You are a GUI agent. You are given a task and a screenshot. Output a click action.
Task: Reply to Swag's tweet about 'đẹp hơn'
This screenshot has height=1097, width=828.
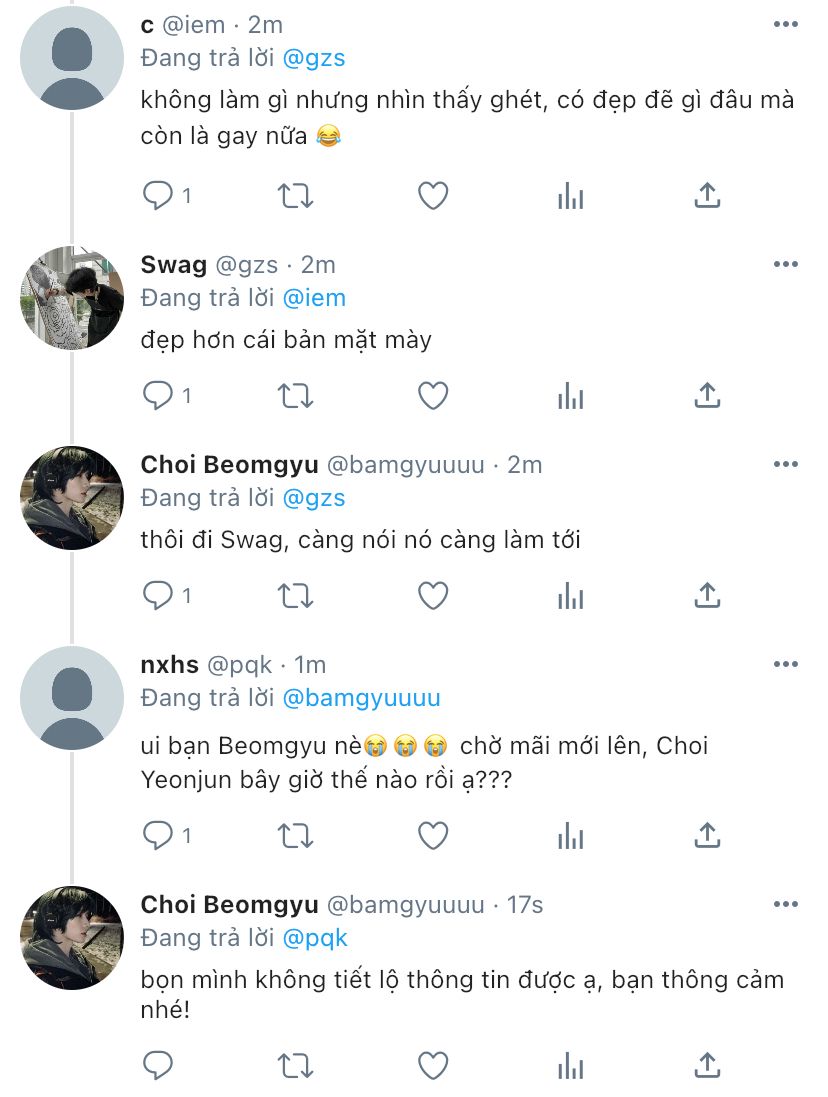point(158,396)
